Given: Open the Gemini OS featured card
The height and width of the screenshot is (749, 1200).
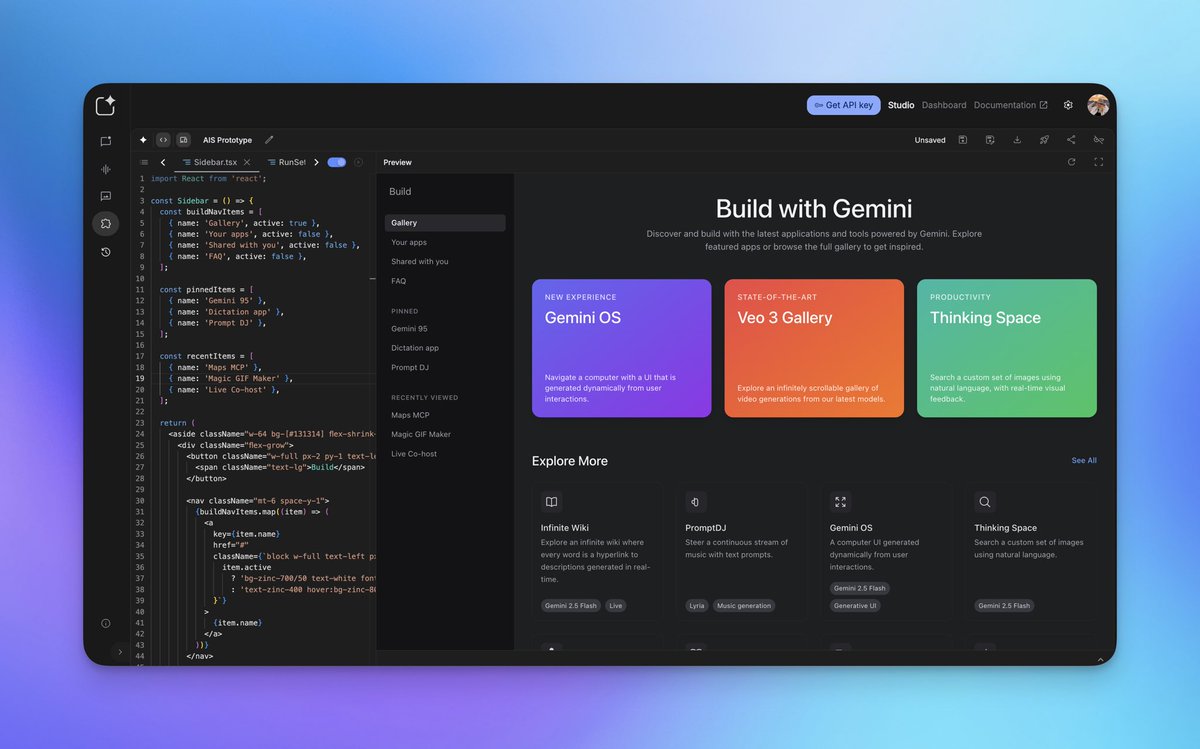Looking at the screenshot, I should click(x=622, y=348).
